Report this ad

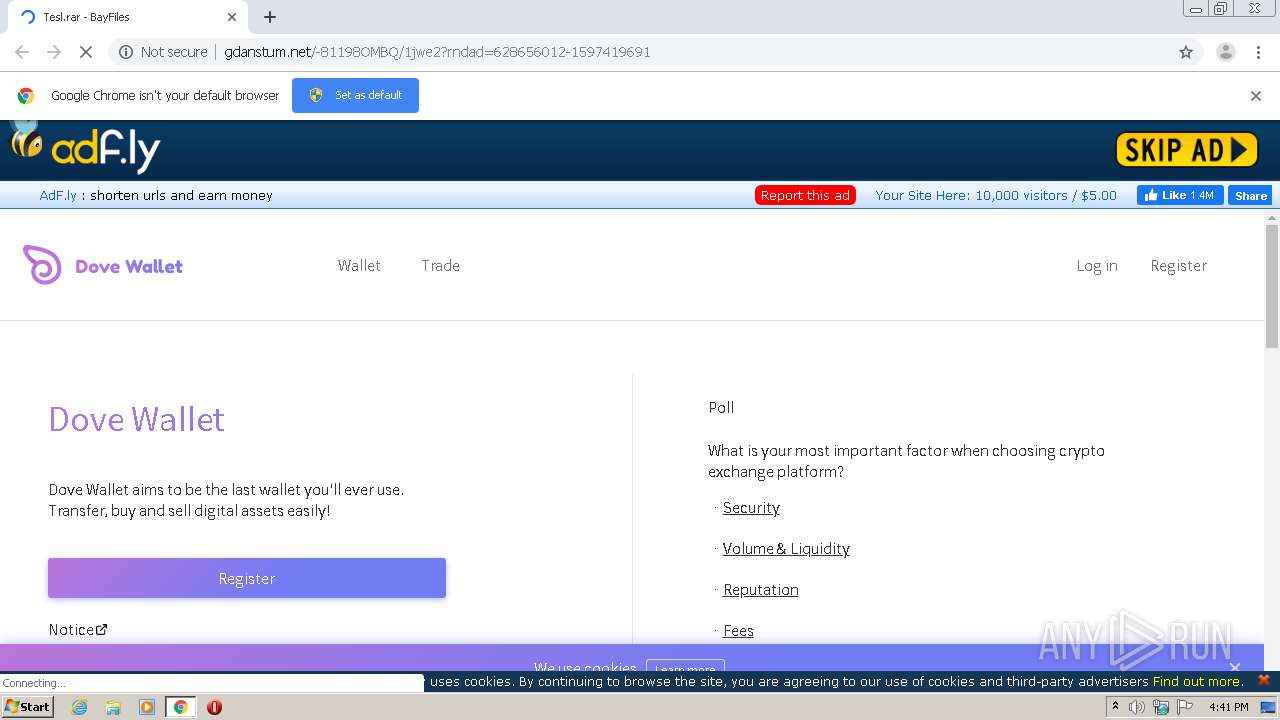coord(805,195)
